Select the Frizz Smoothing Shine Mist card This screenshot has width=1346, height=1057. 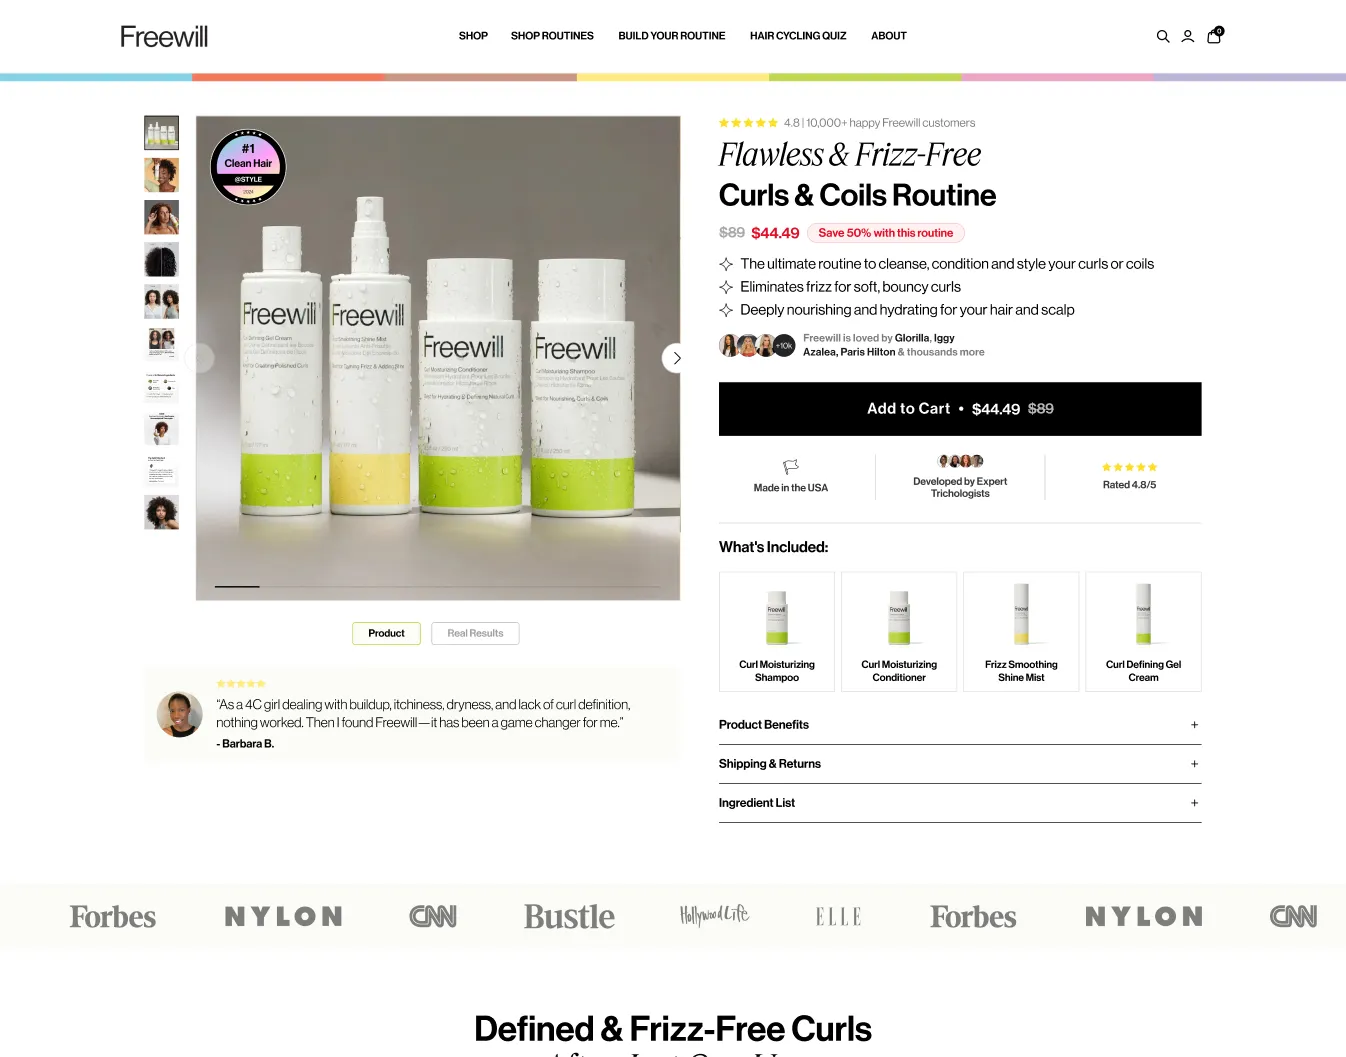(1021, 632)
